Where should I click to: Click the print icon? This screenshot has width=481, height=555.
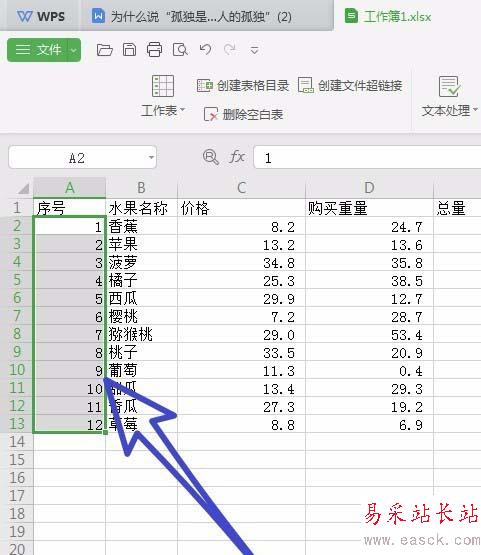click(154, 50)
